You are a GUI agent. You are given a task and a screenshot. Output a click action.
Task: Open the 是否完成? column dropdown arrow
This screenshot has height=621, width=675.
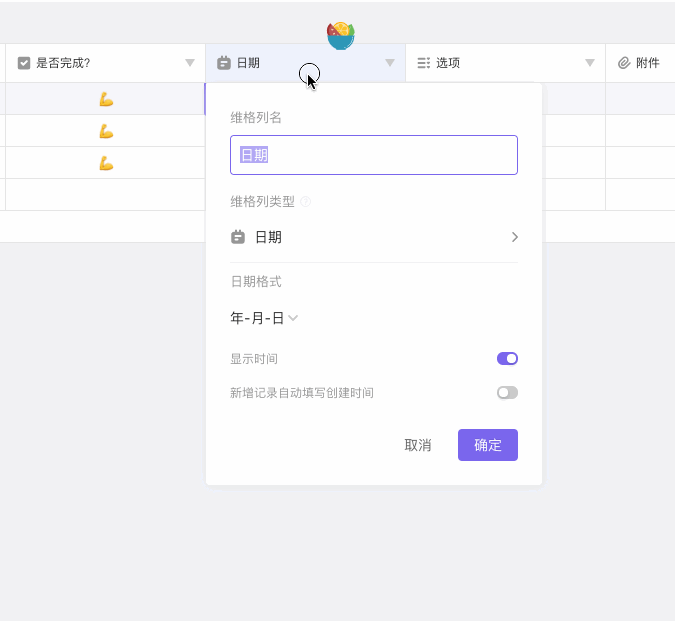coord(189,63)
